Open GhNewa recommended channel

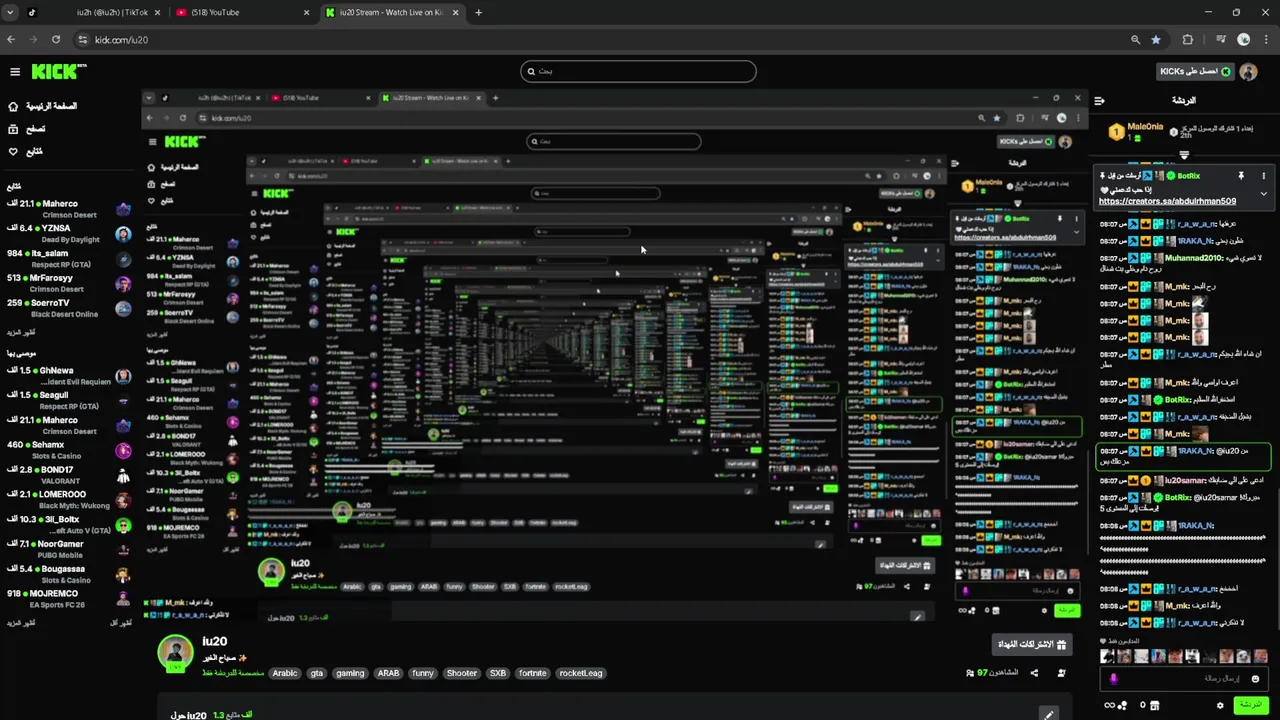coord(68,376)
